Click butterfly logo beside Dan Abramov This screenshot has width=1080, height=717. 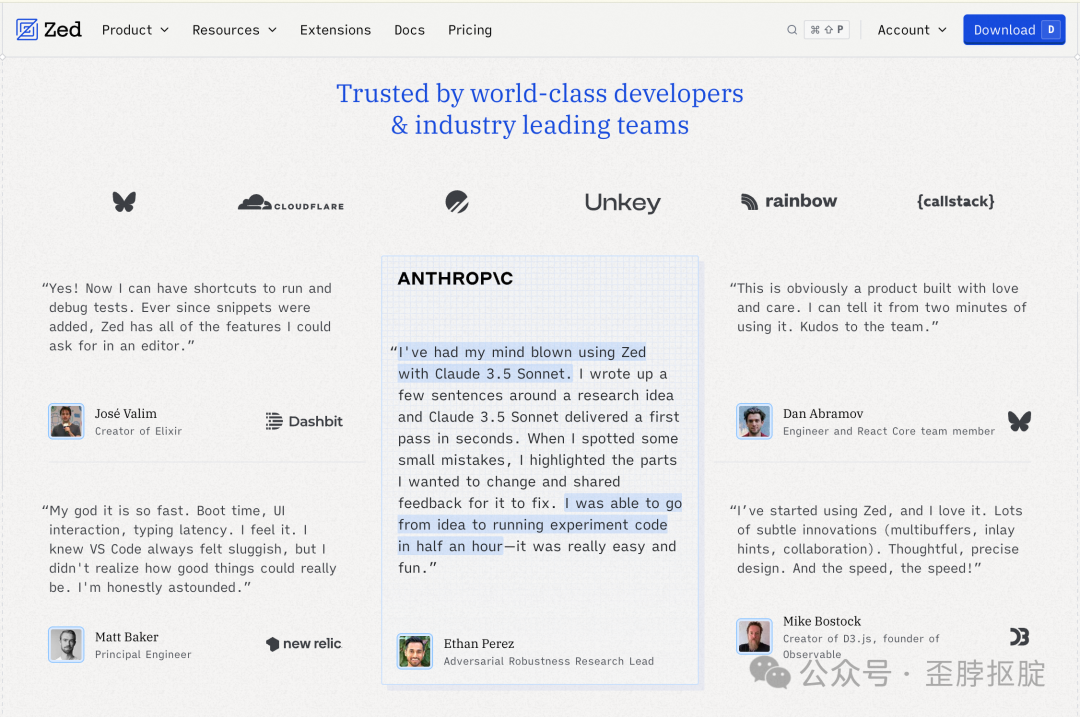click(1019, 421)
